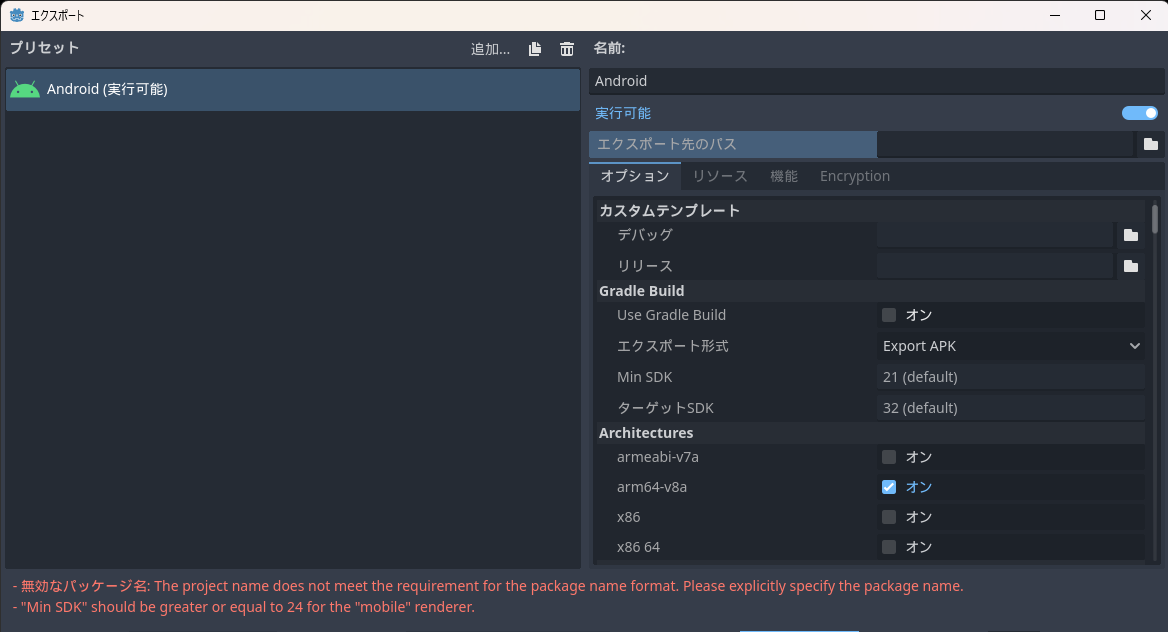Enable the armeabi-v7a architecture checkbox

[x=889, y=457]
